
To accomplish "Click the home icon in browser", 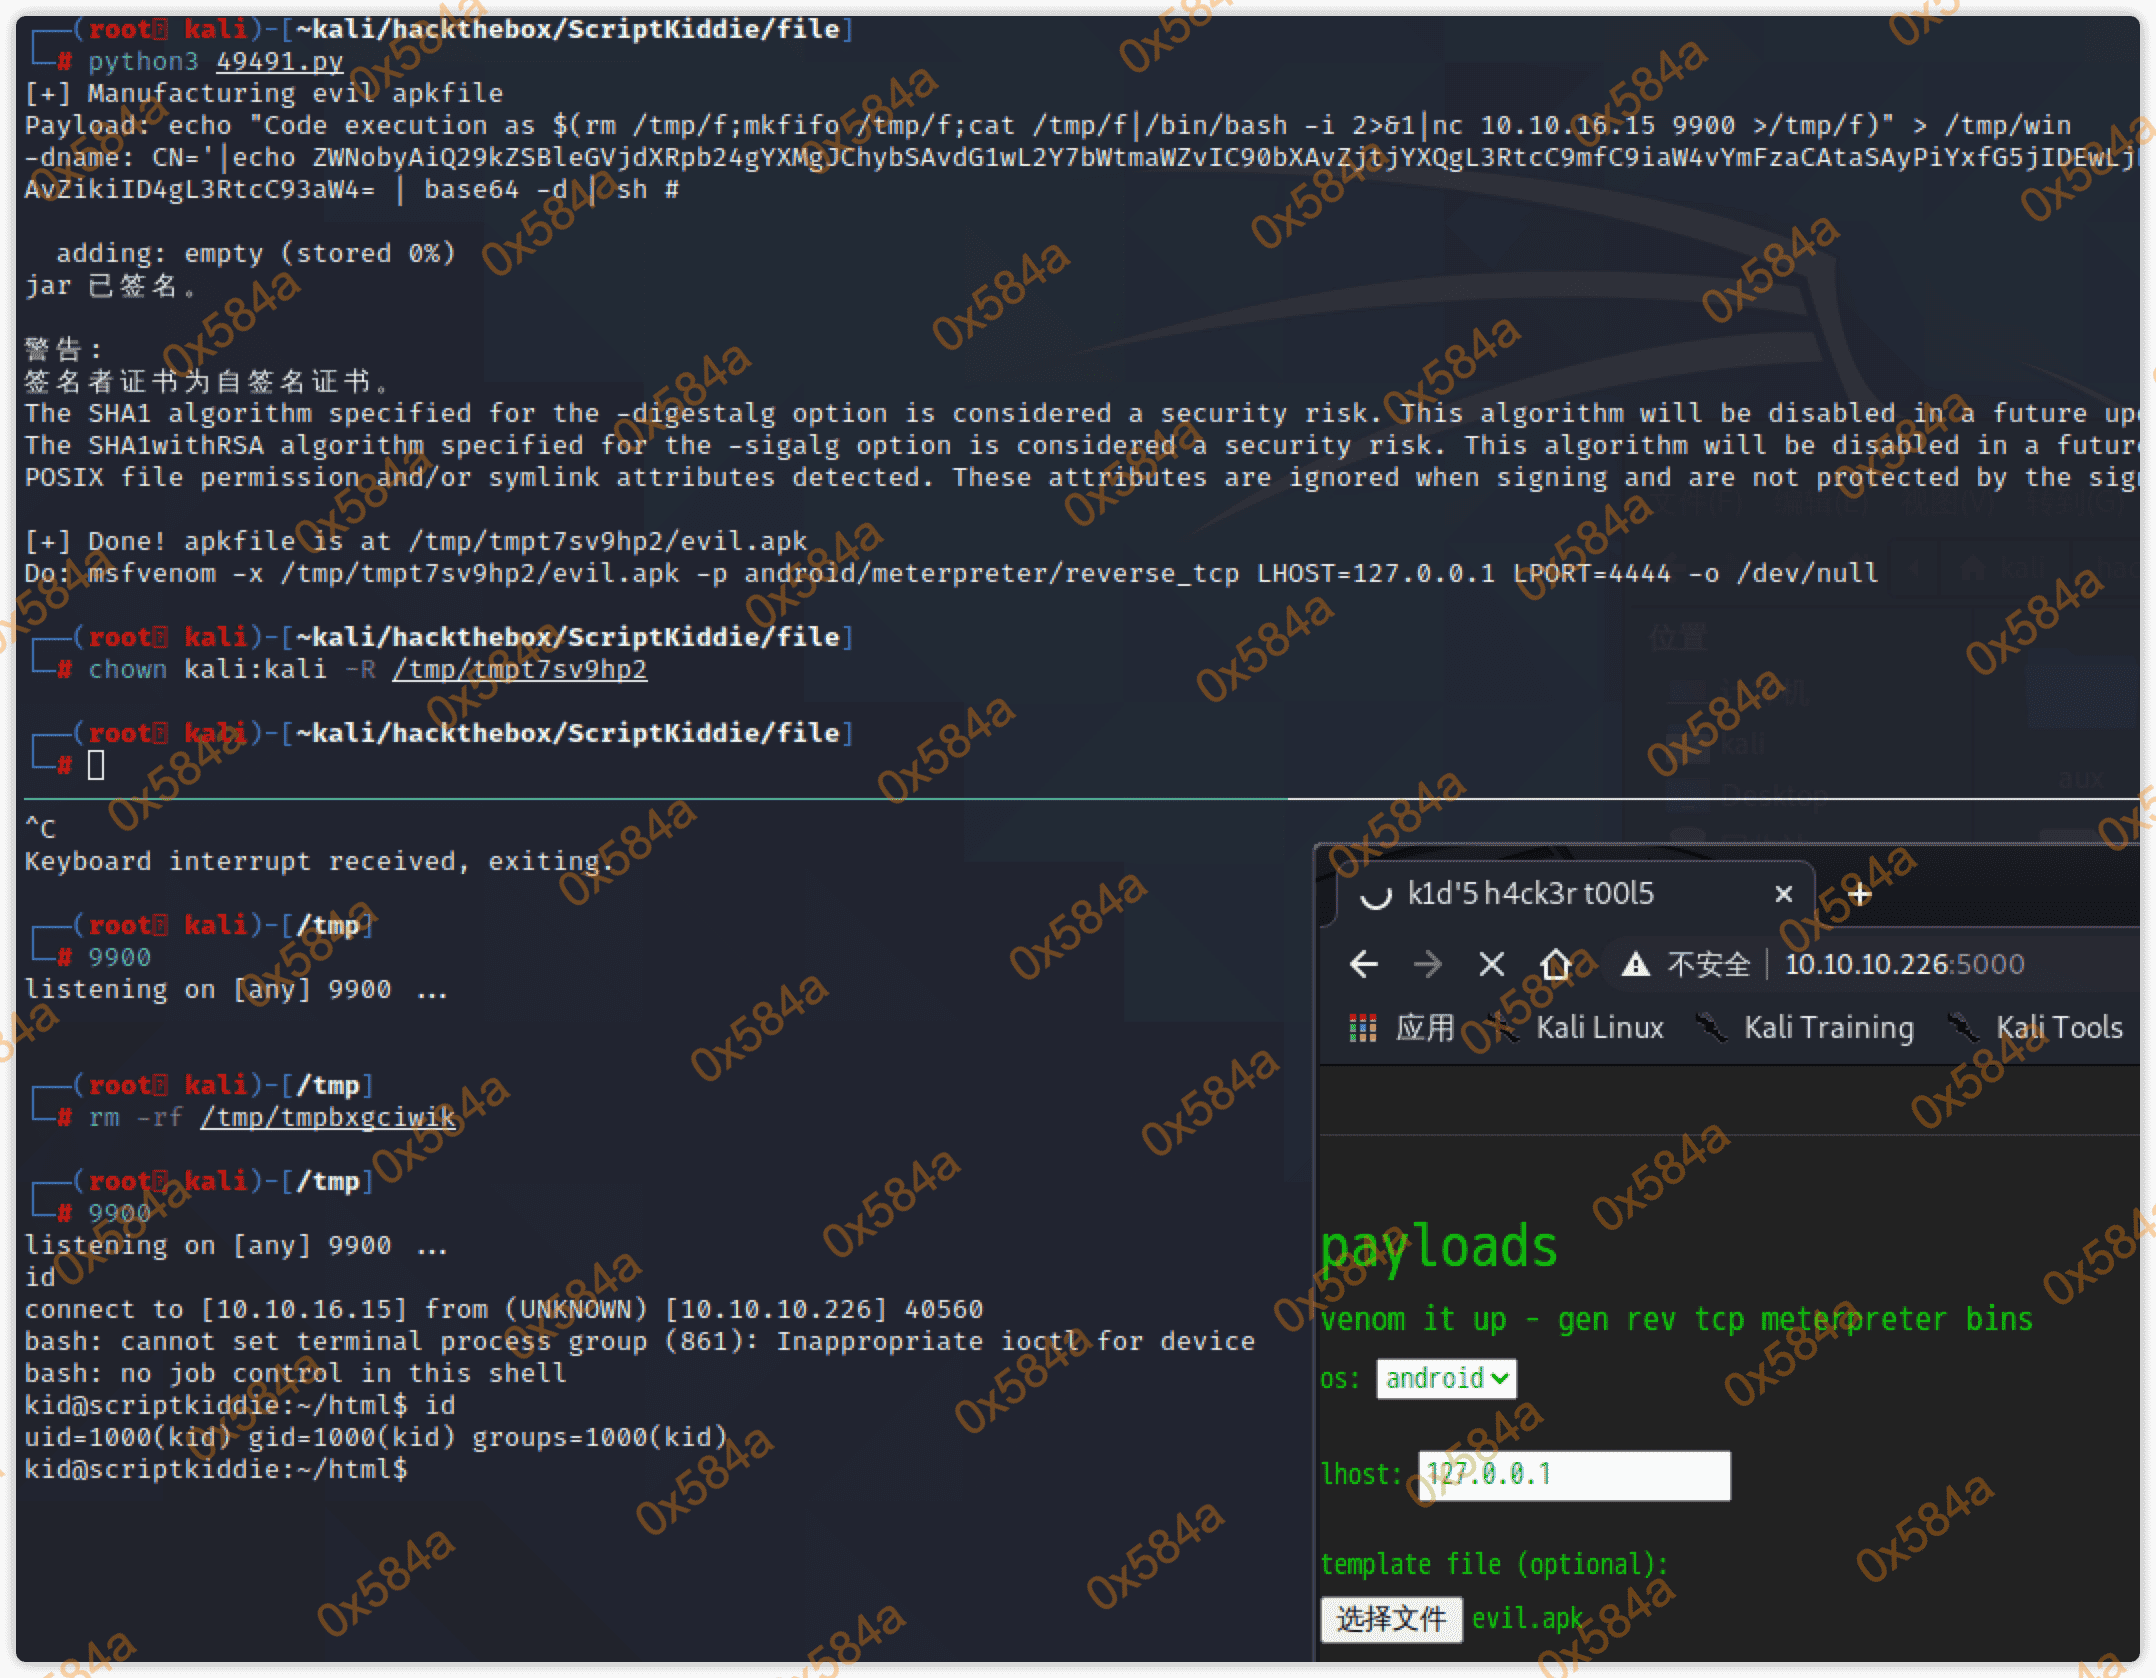I will 1555,964.
